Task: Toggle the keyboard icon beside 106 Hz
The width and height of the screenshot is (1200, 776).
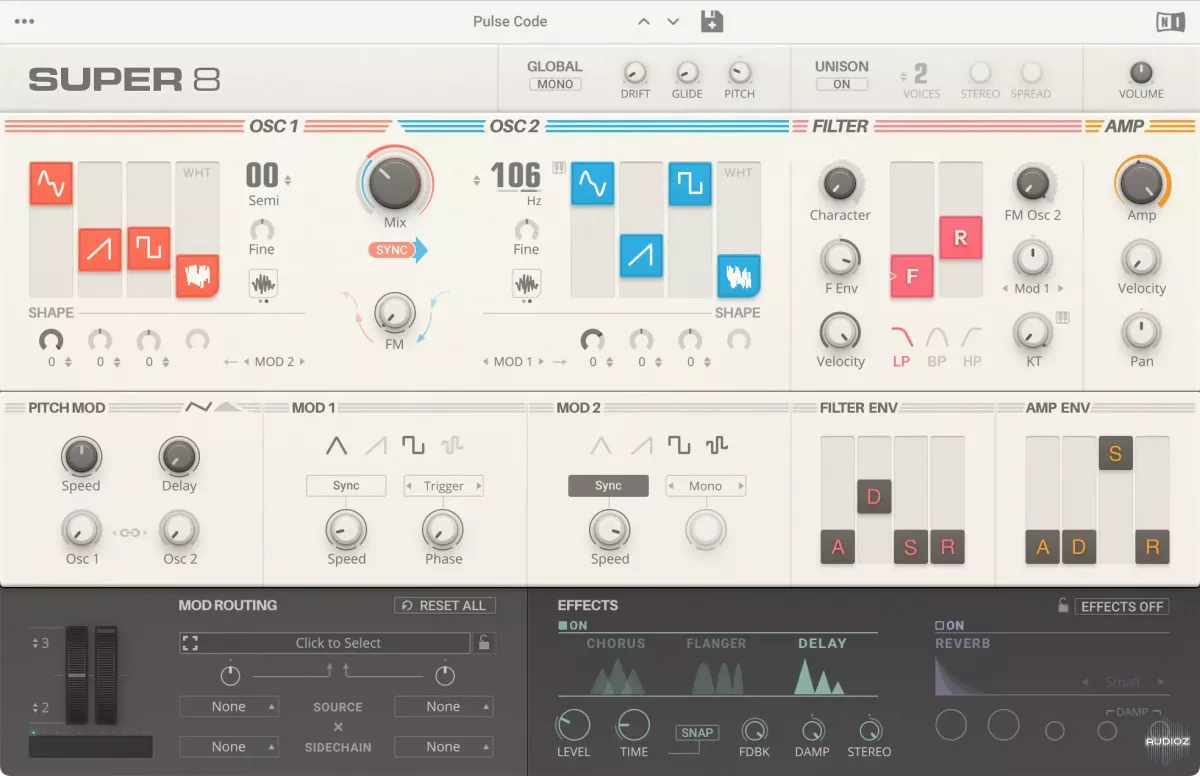Action: point(558,168)
